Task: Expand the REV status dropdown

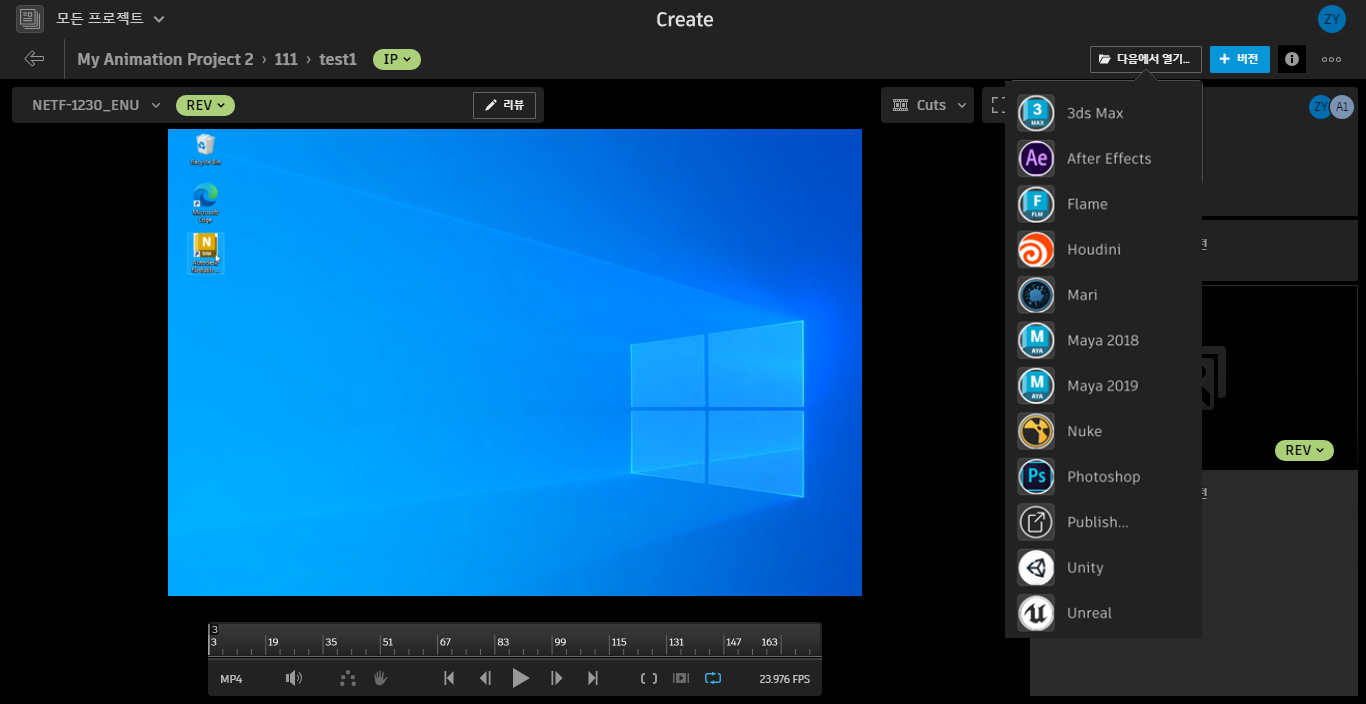Action: pyautogui.click(x=205, y=105)
